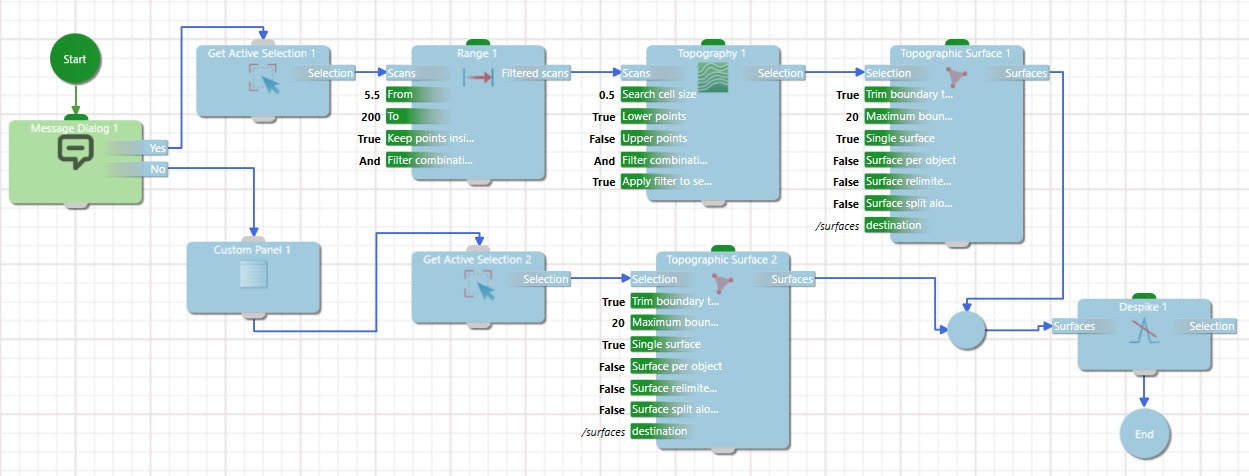Select the Search cell size parameter
Viewport: 1249px width, 476px height.
click(660, 95)
